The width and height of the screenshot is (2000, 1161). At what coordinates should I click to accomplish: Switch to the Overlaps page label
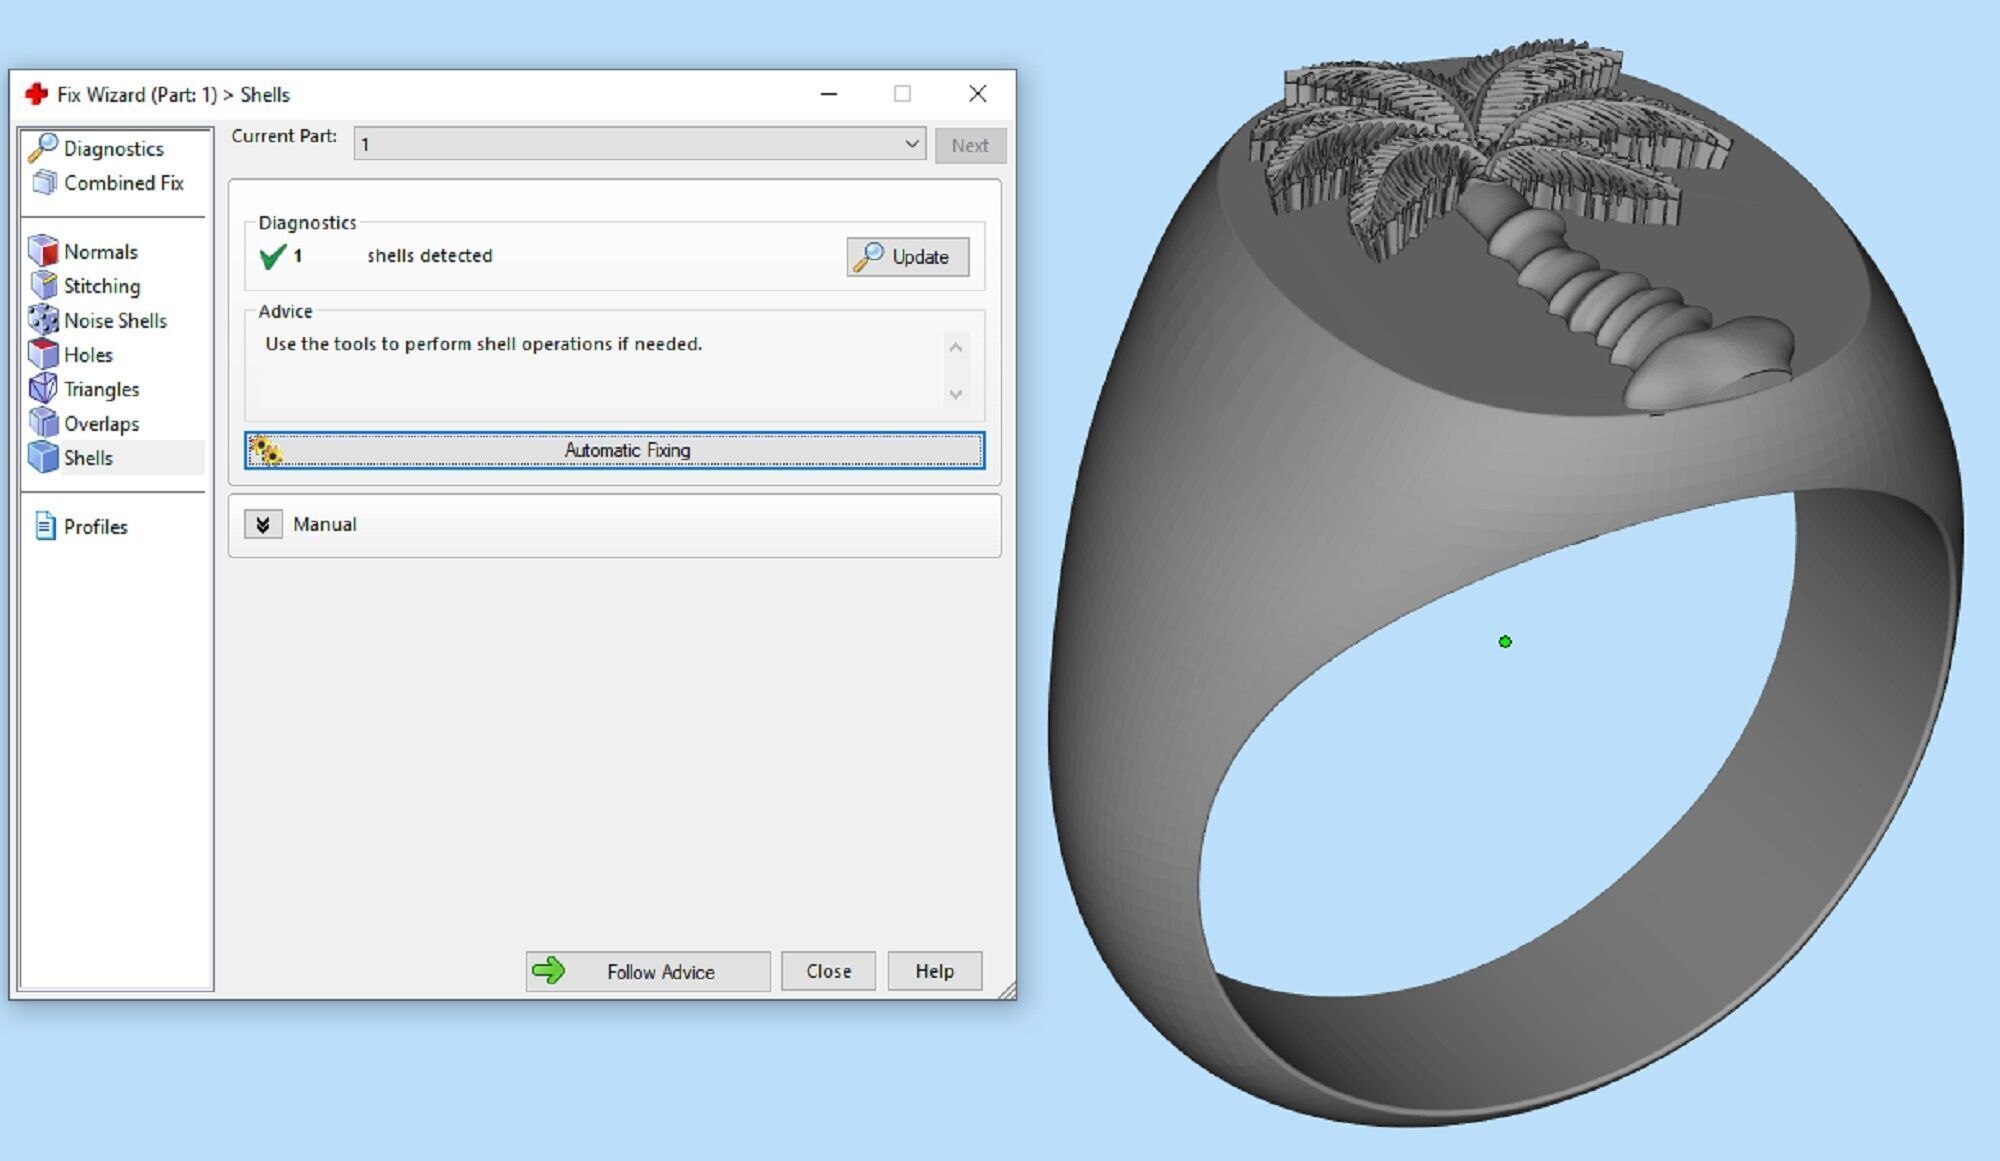101,424
